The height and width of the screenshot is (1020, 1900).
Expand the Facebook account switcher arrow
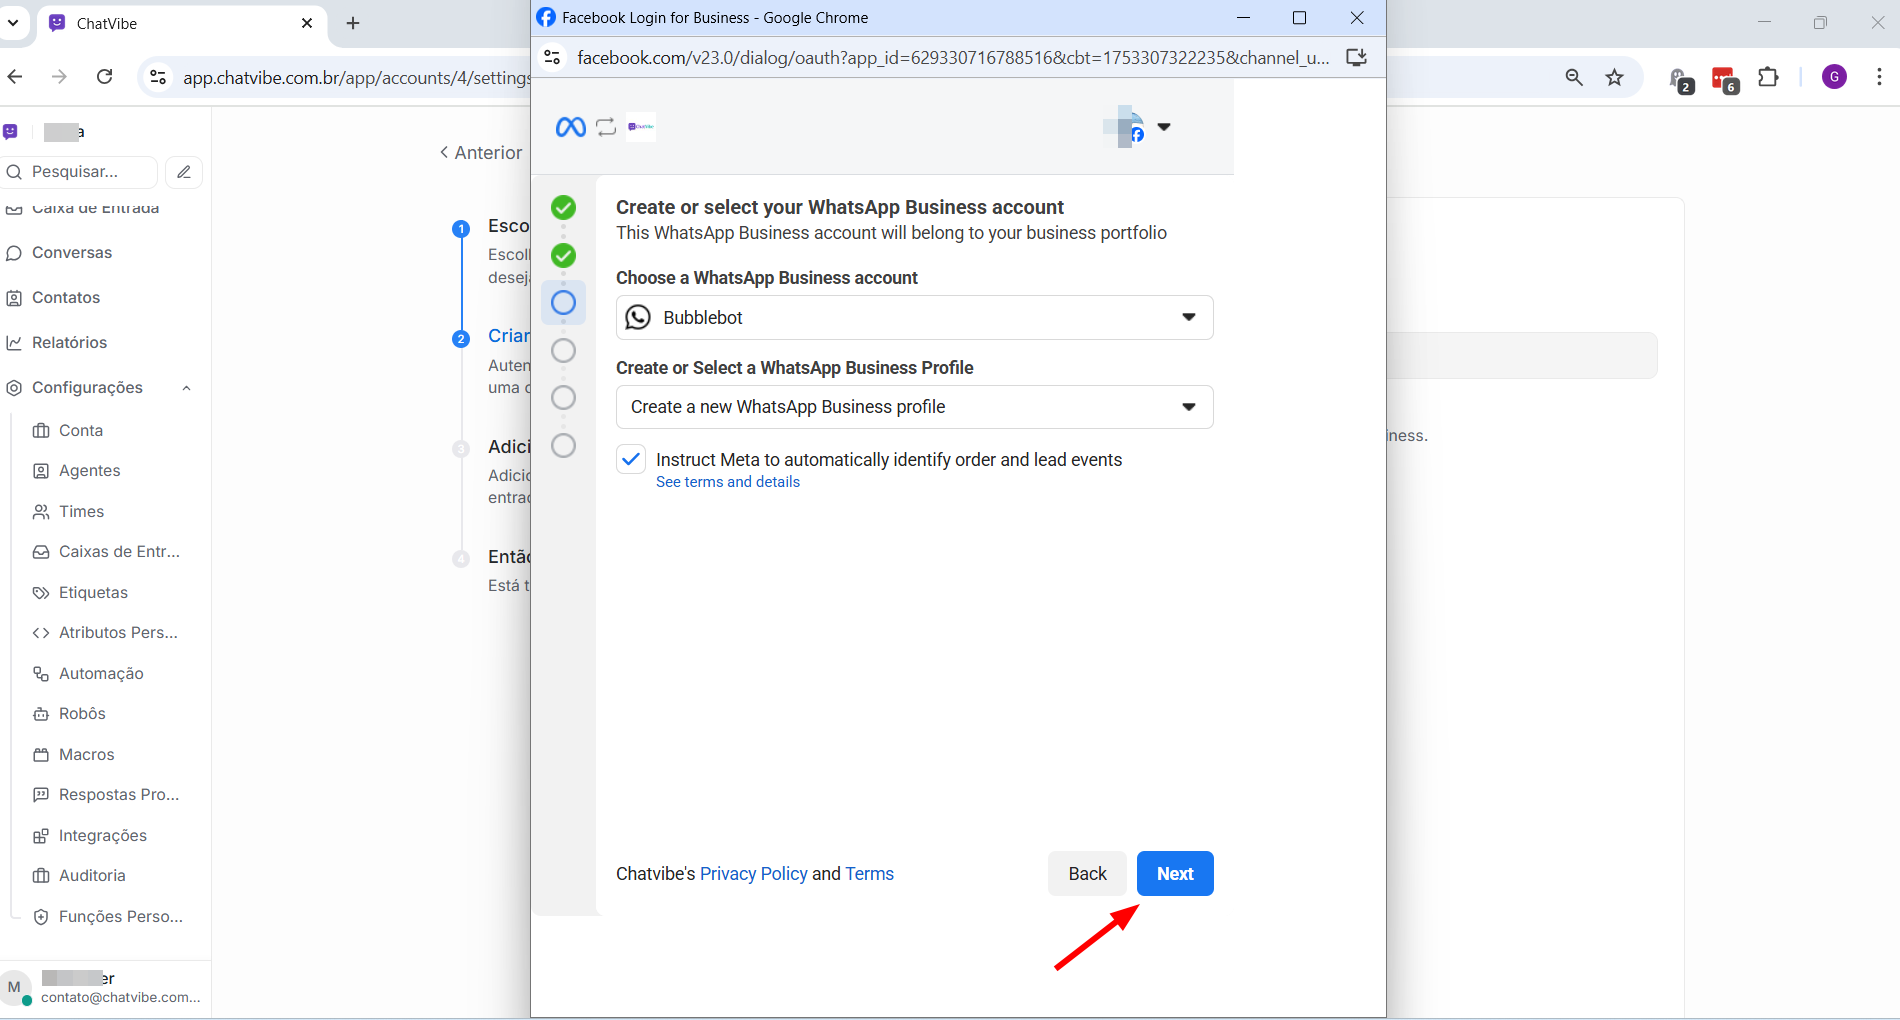(1164, 127)
